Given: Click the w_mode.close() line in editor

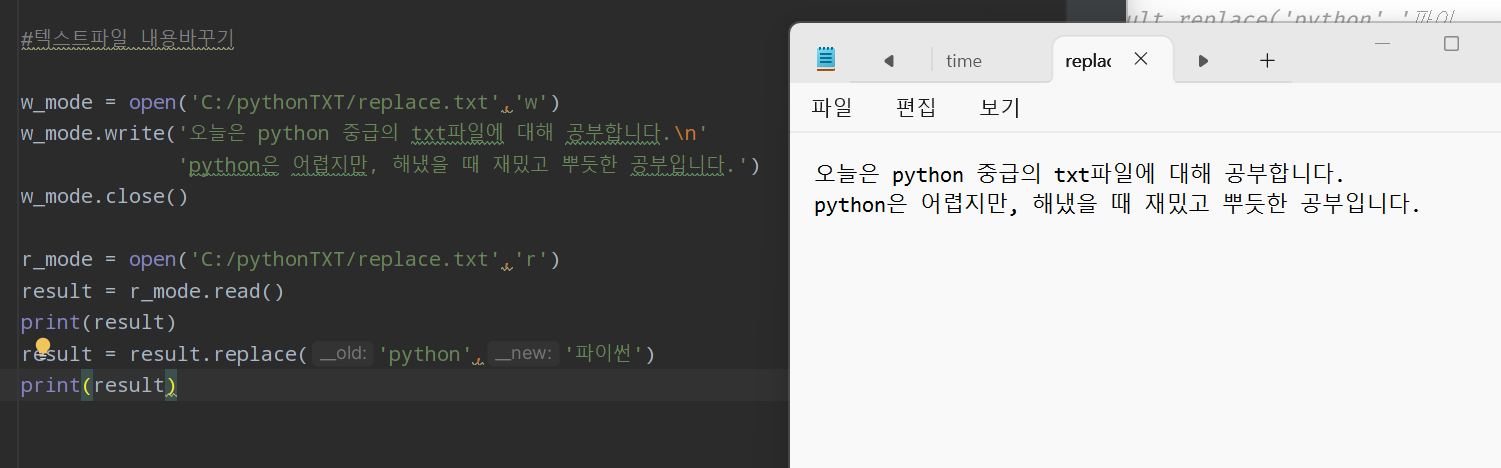Looking at the screenshot, I should (x=104, y=196).
